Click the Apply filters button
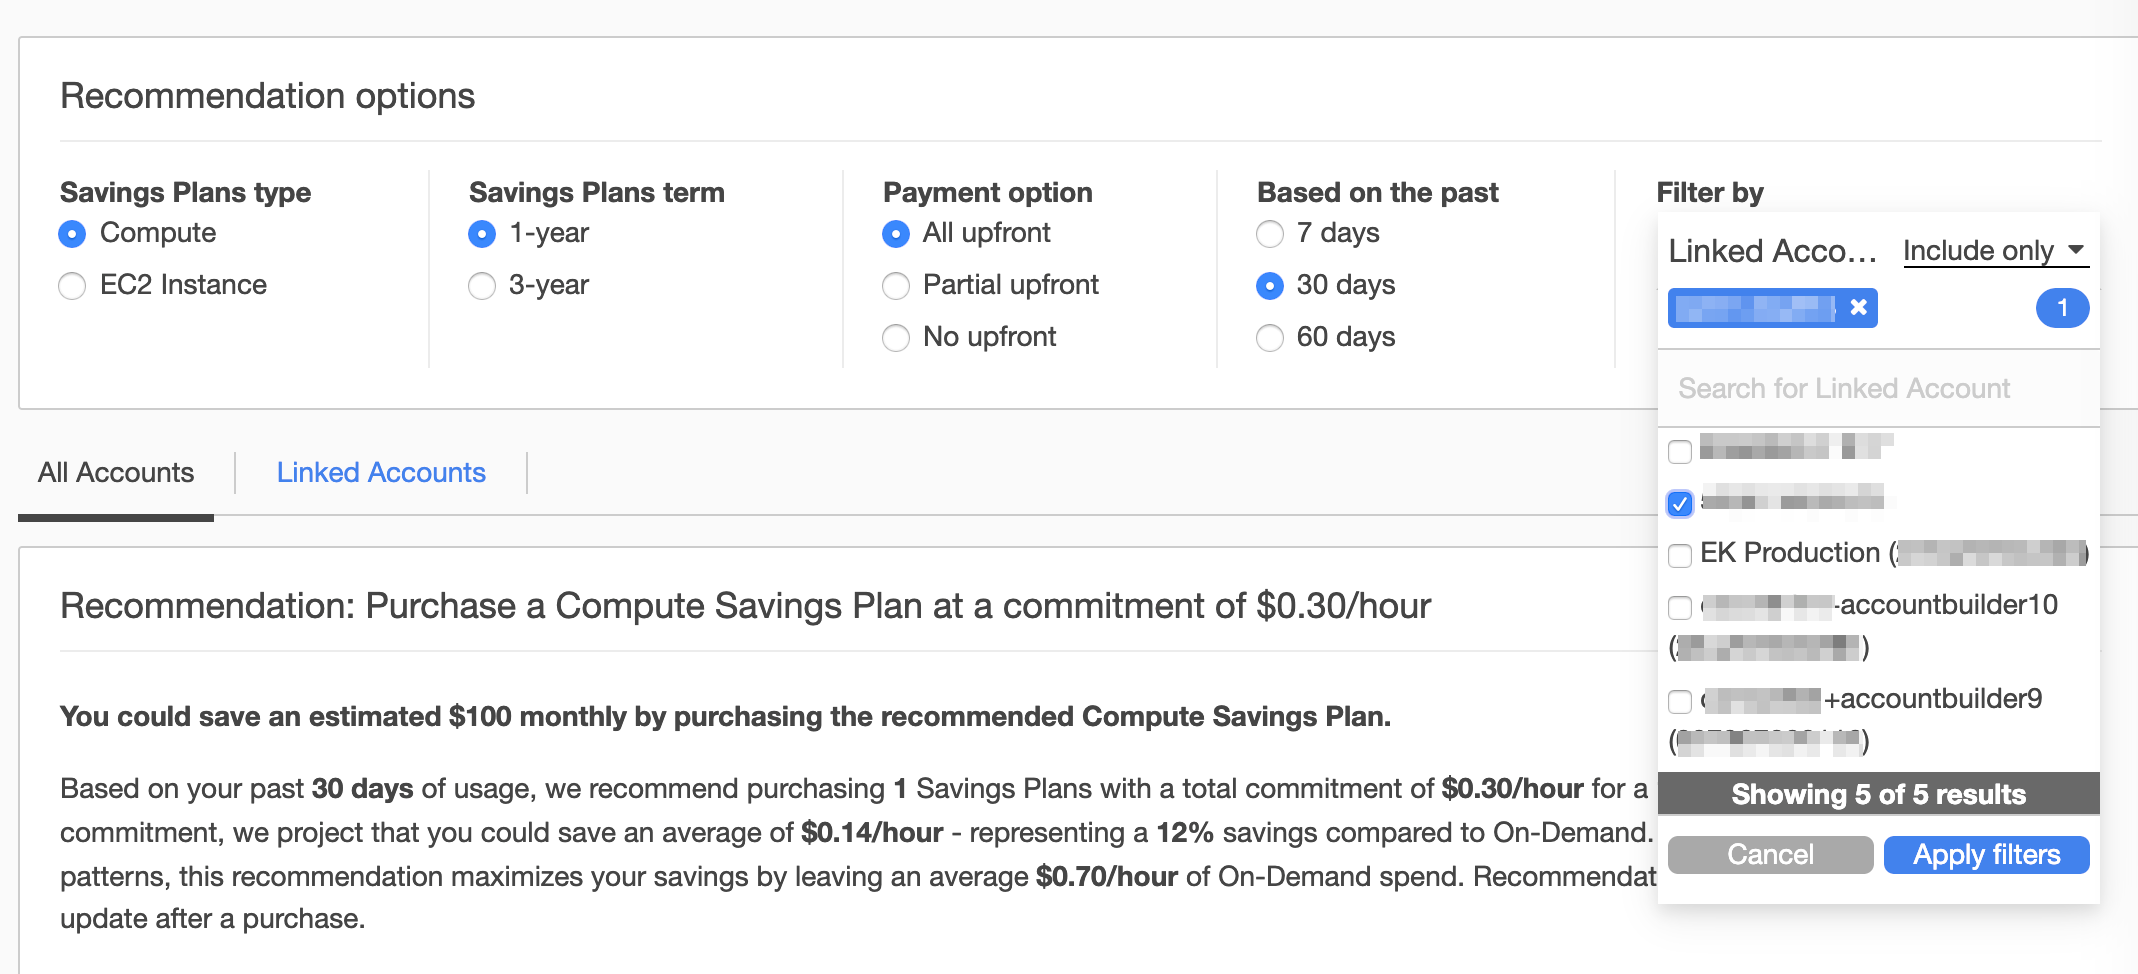 (1986, 855)
